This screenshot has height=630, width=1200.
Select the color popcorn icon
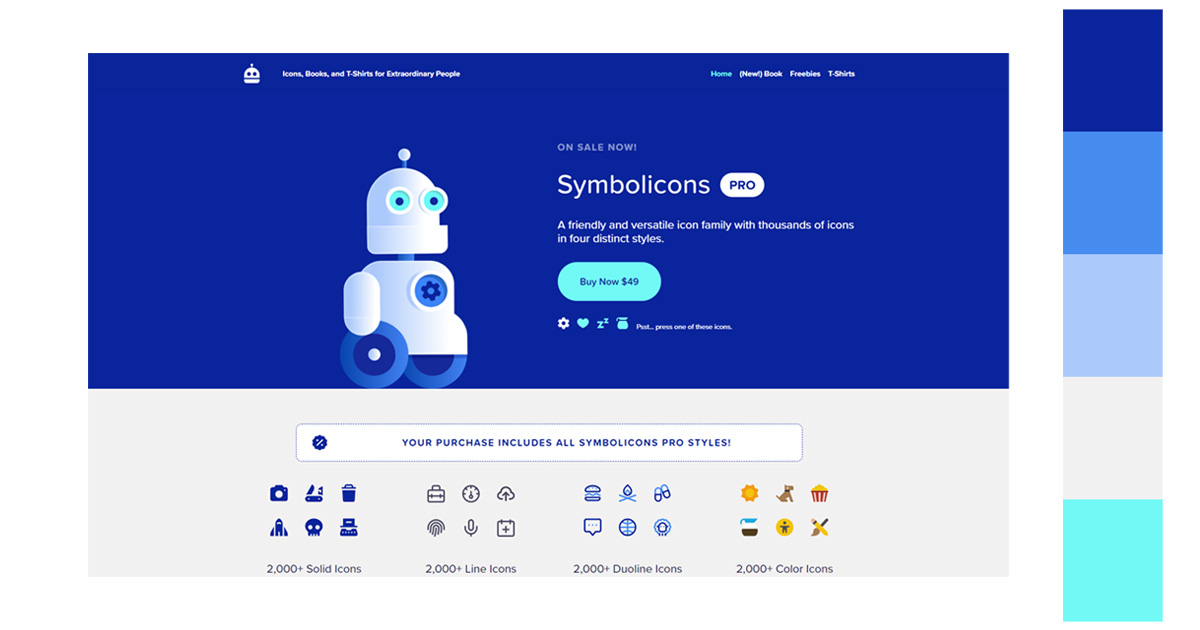(x=819, y=493)
